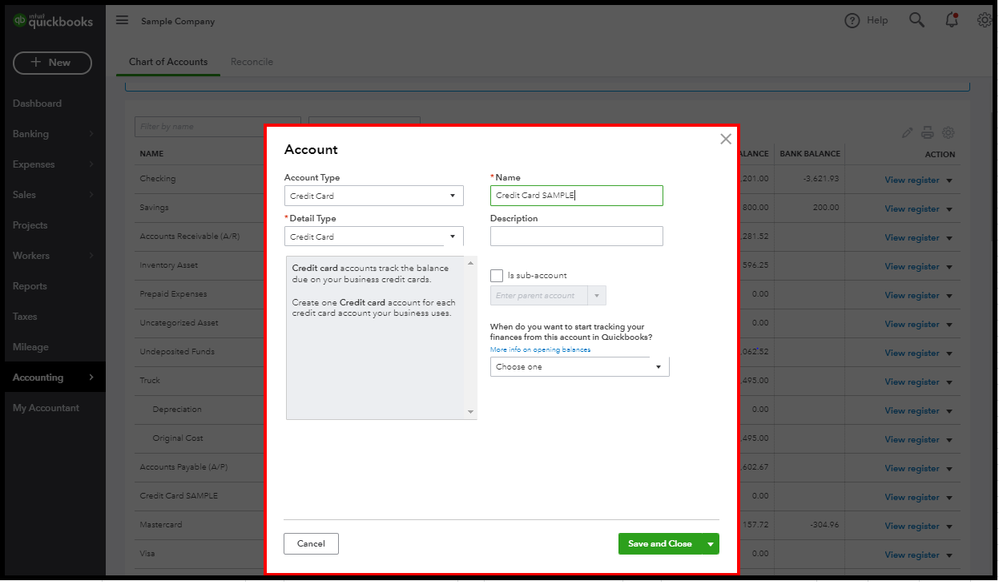Select the Credit Card SAMPLE account row name

click(179, 496)
